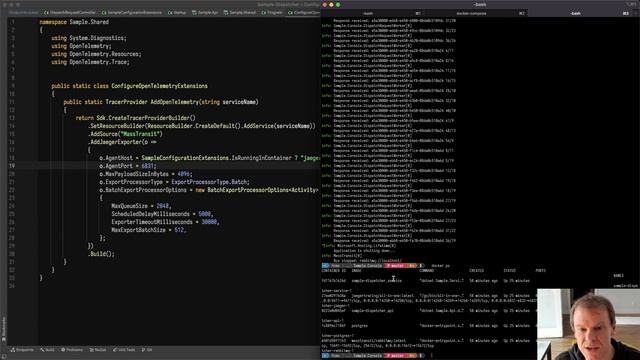
Task: Click line number 19 in gutter
Action: coord(12,166)
